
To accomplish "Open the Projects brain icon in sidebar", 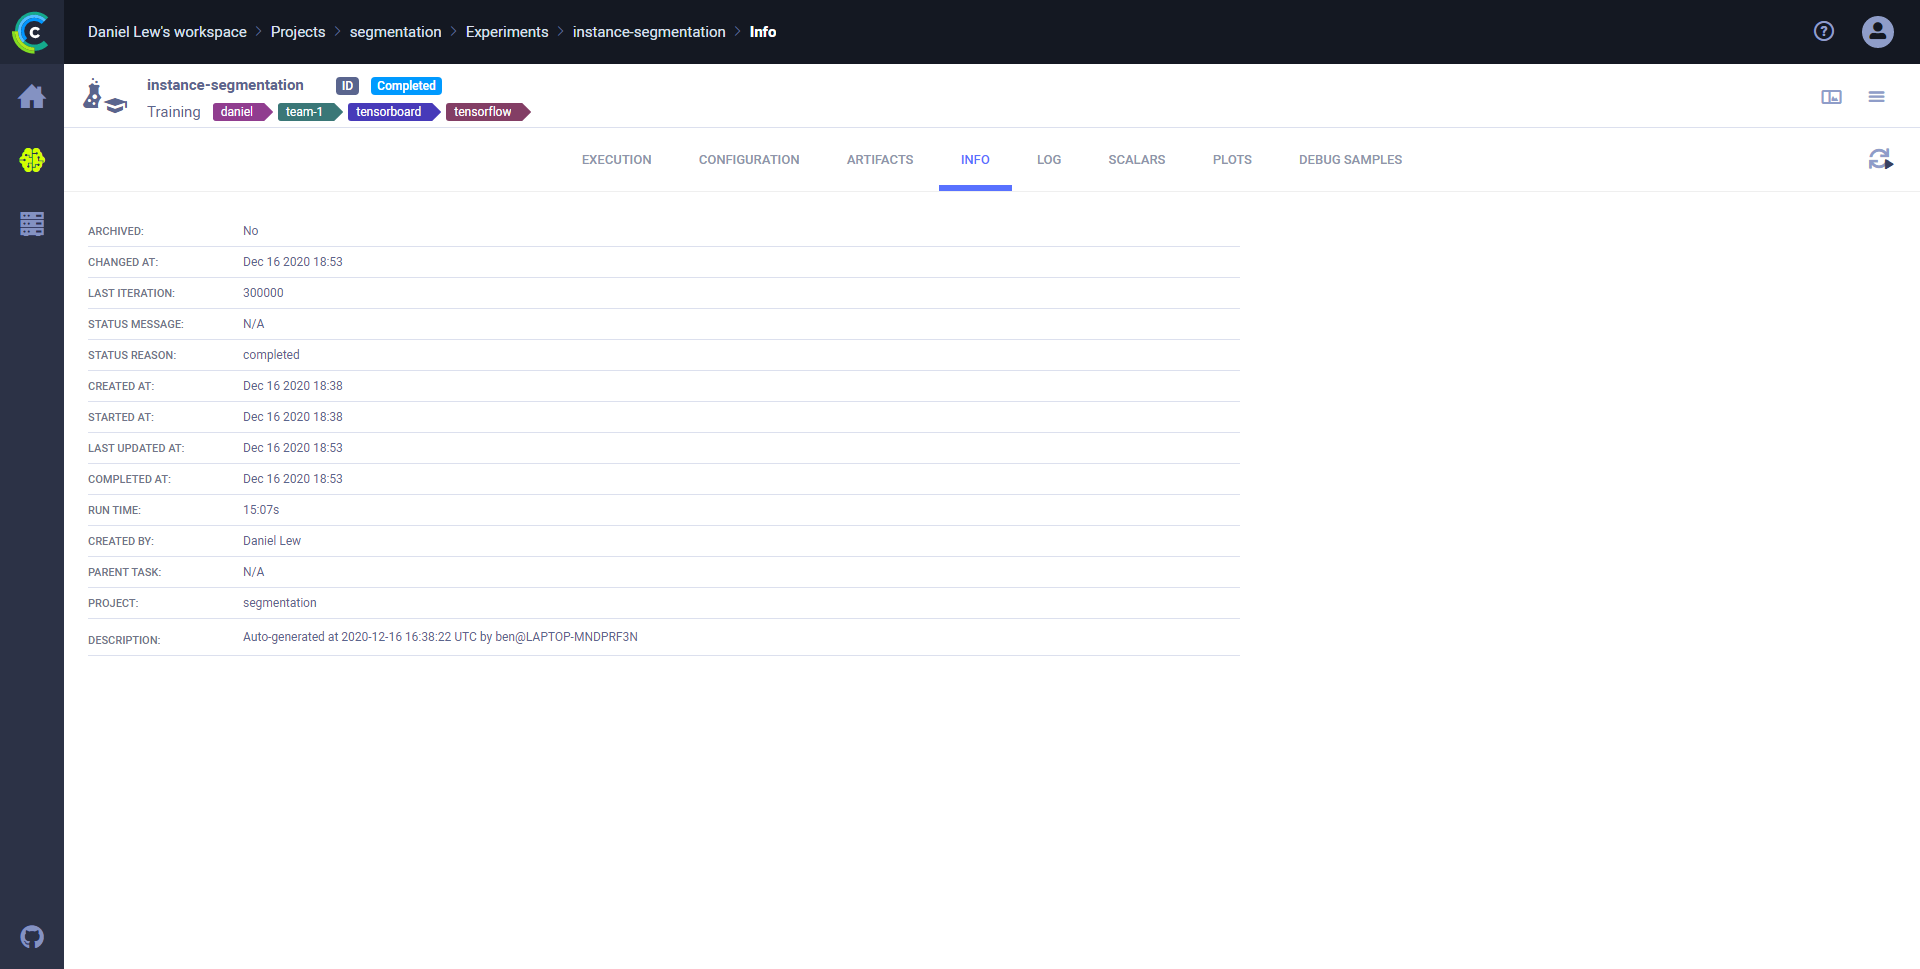I will pos(32,160).
